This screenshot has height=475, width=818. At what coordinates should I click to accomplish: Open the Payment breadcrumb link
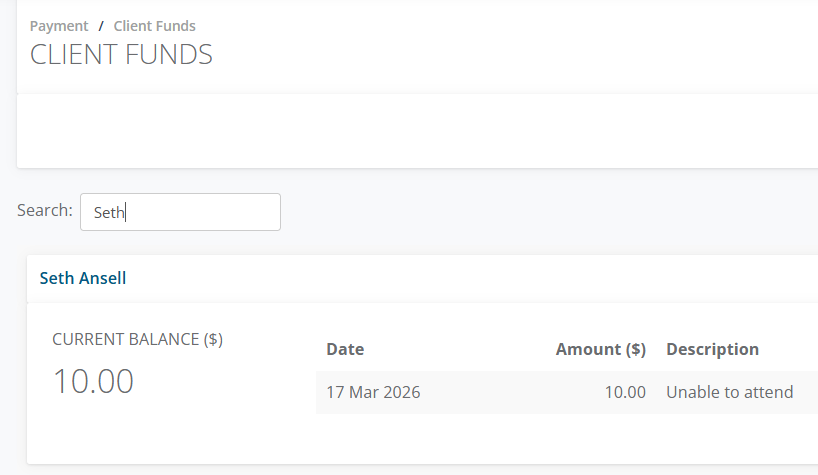click(59, 26)
